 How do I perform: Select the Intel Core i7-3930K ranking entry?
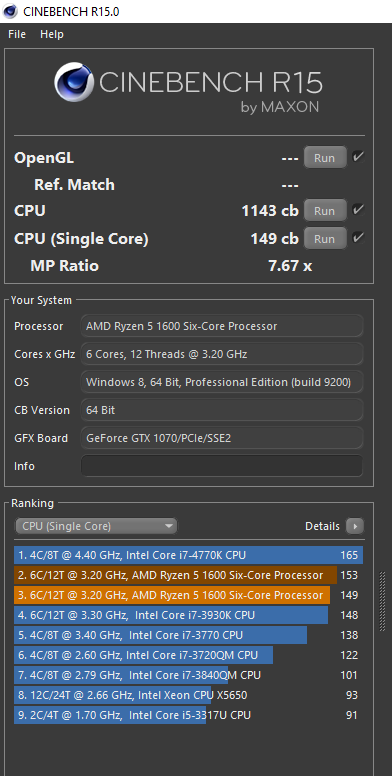click(189, 615)
